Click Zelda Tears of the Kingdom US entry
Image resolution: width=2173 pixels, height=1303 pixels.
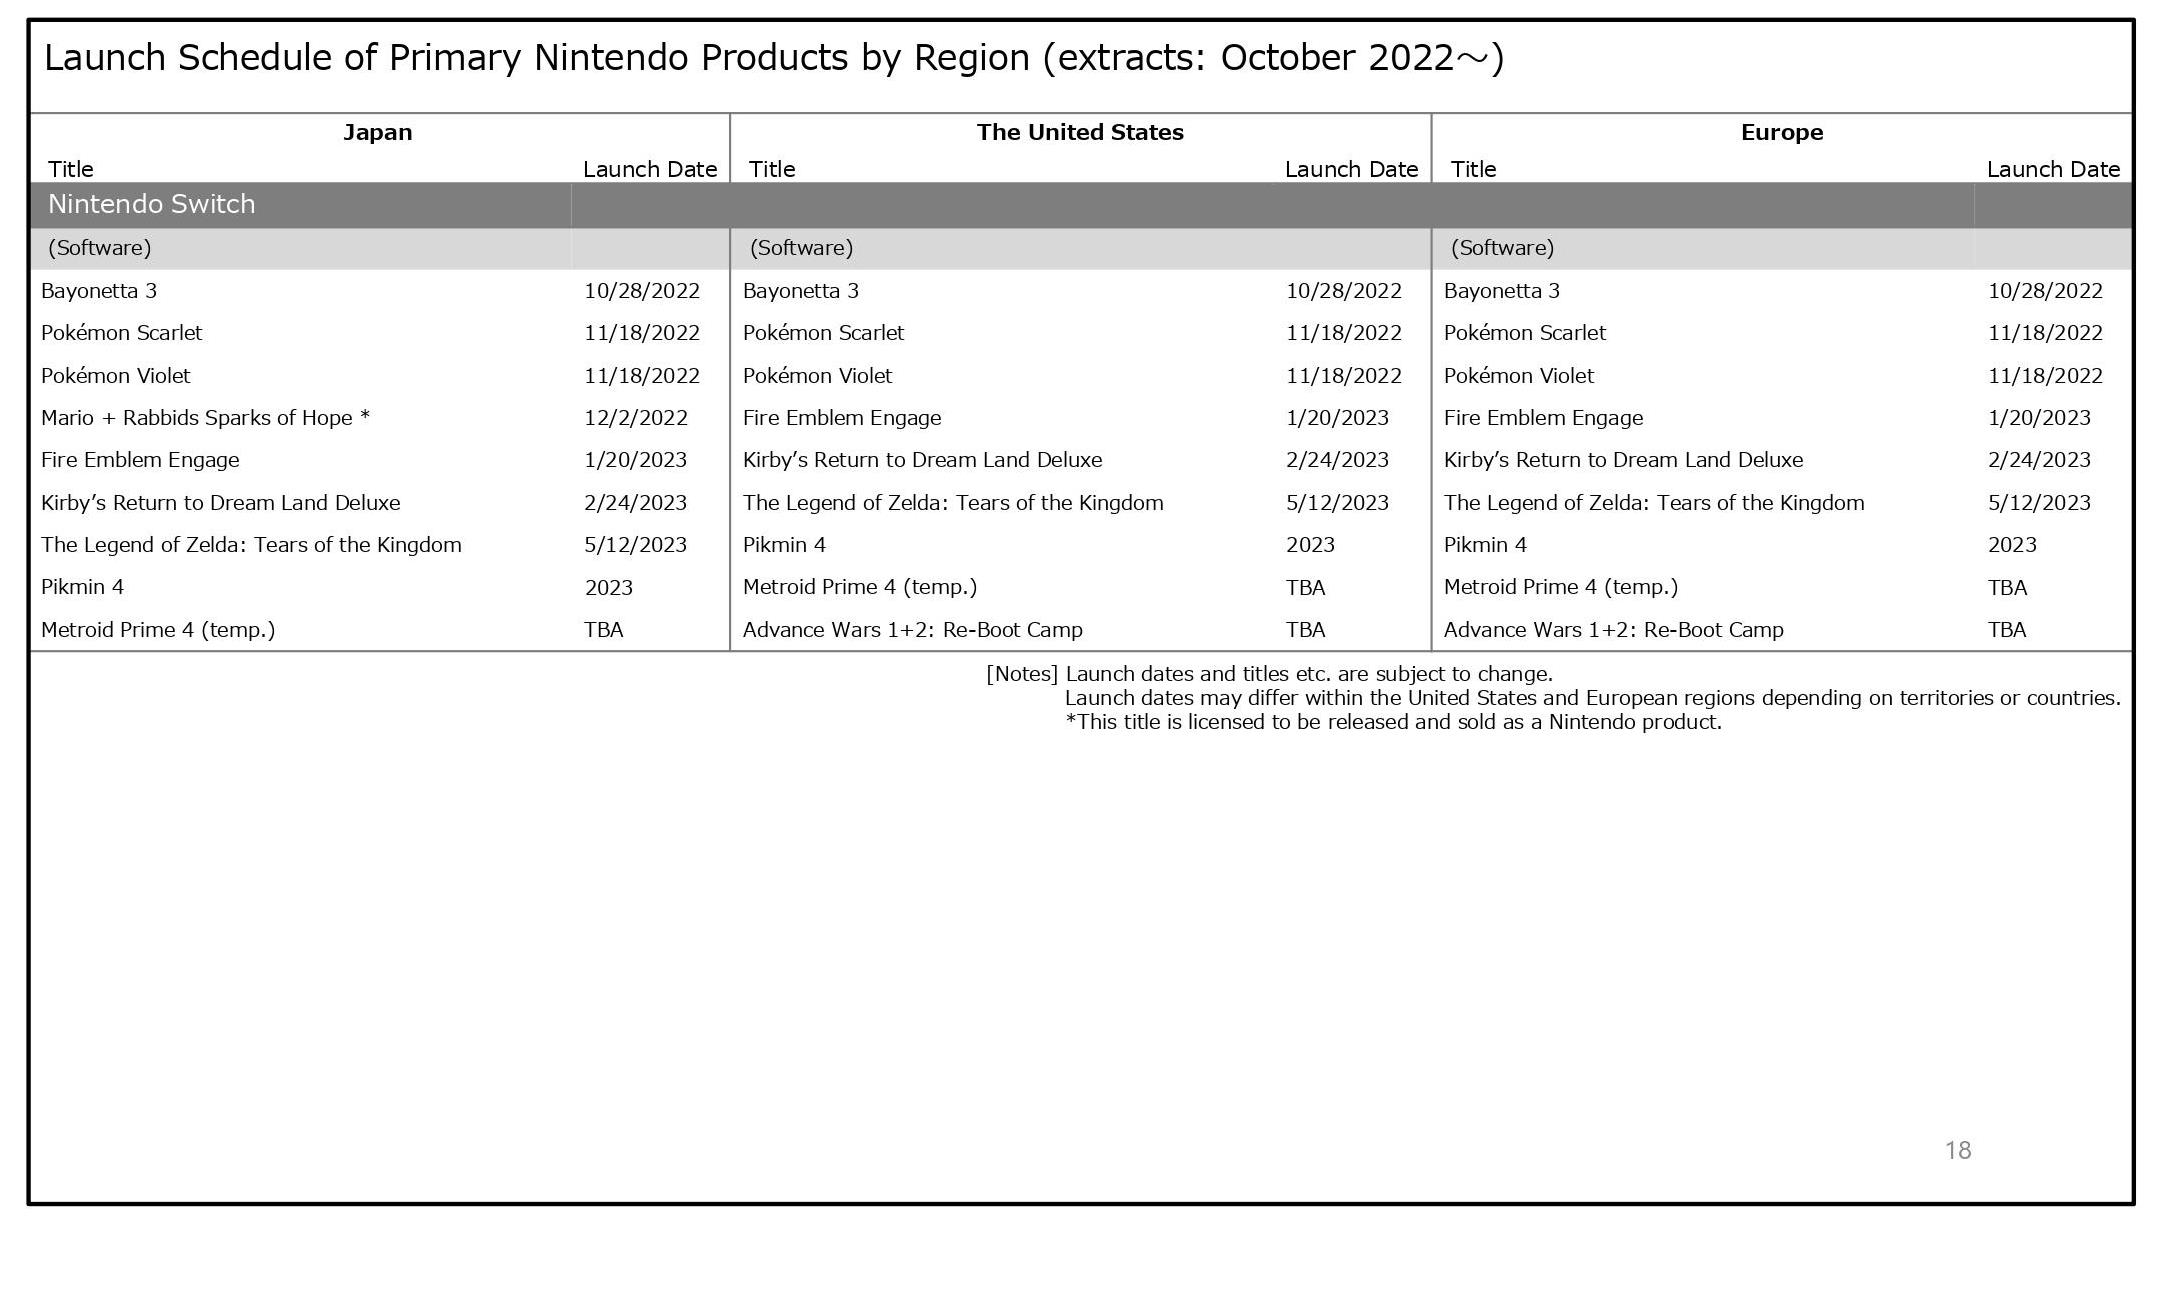click(952, 503)
